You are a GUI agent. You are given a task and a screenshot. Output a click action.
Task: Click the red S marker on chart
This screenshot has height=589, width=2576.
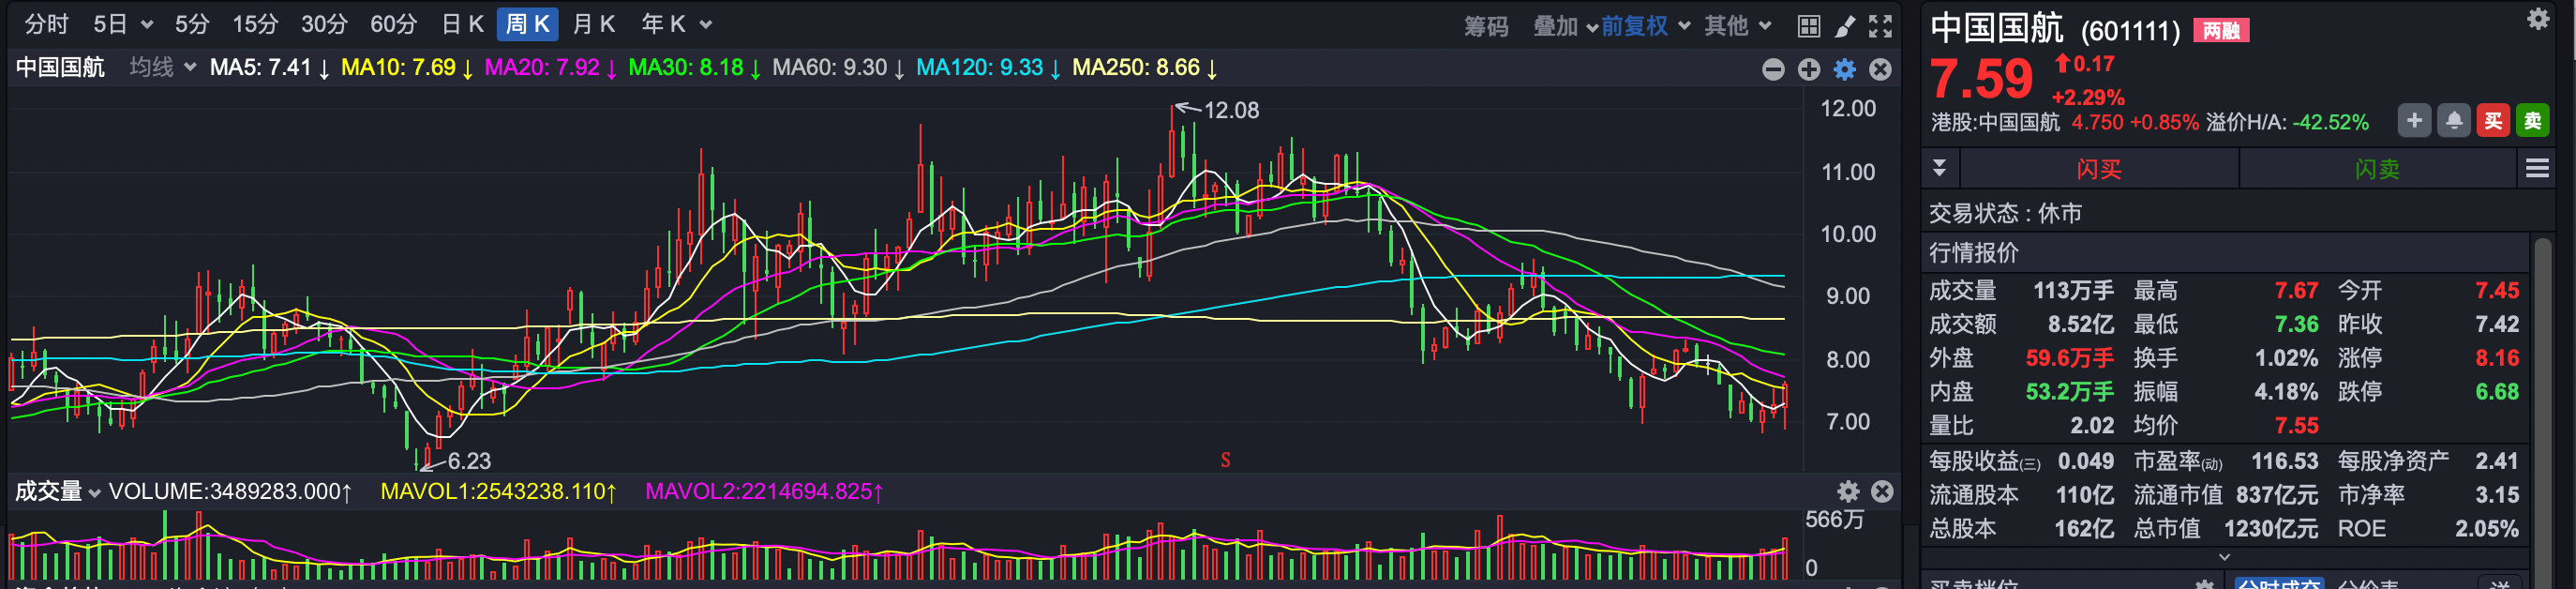1225,460
